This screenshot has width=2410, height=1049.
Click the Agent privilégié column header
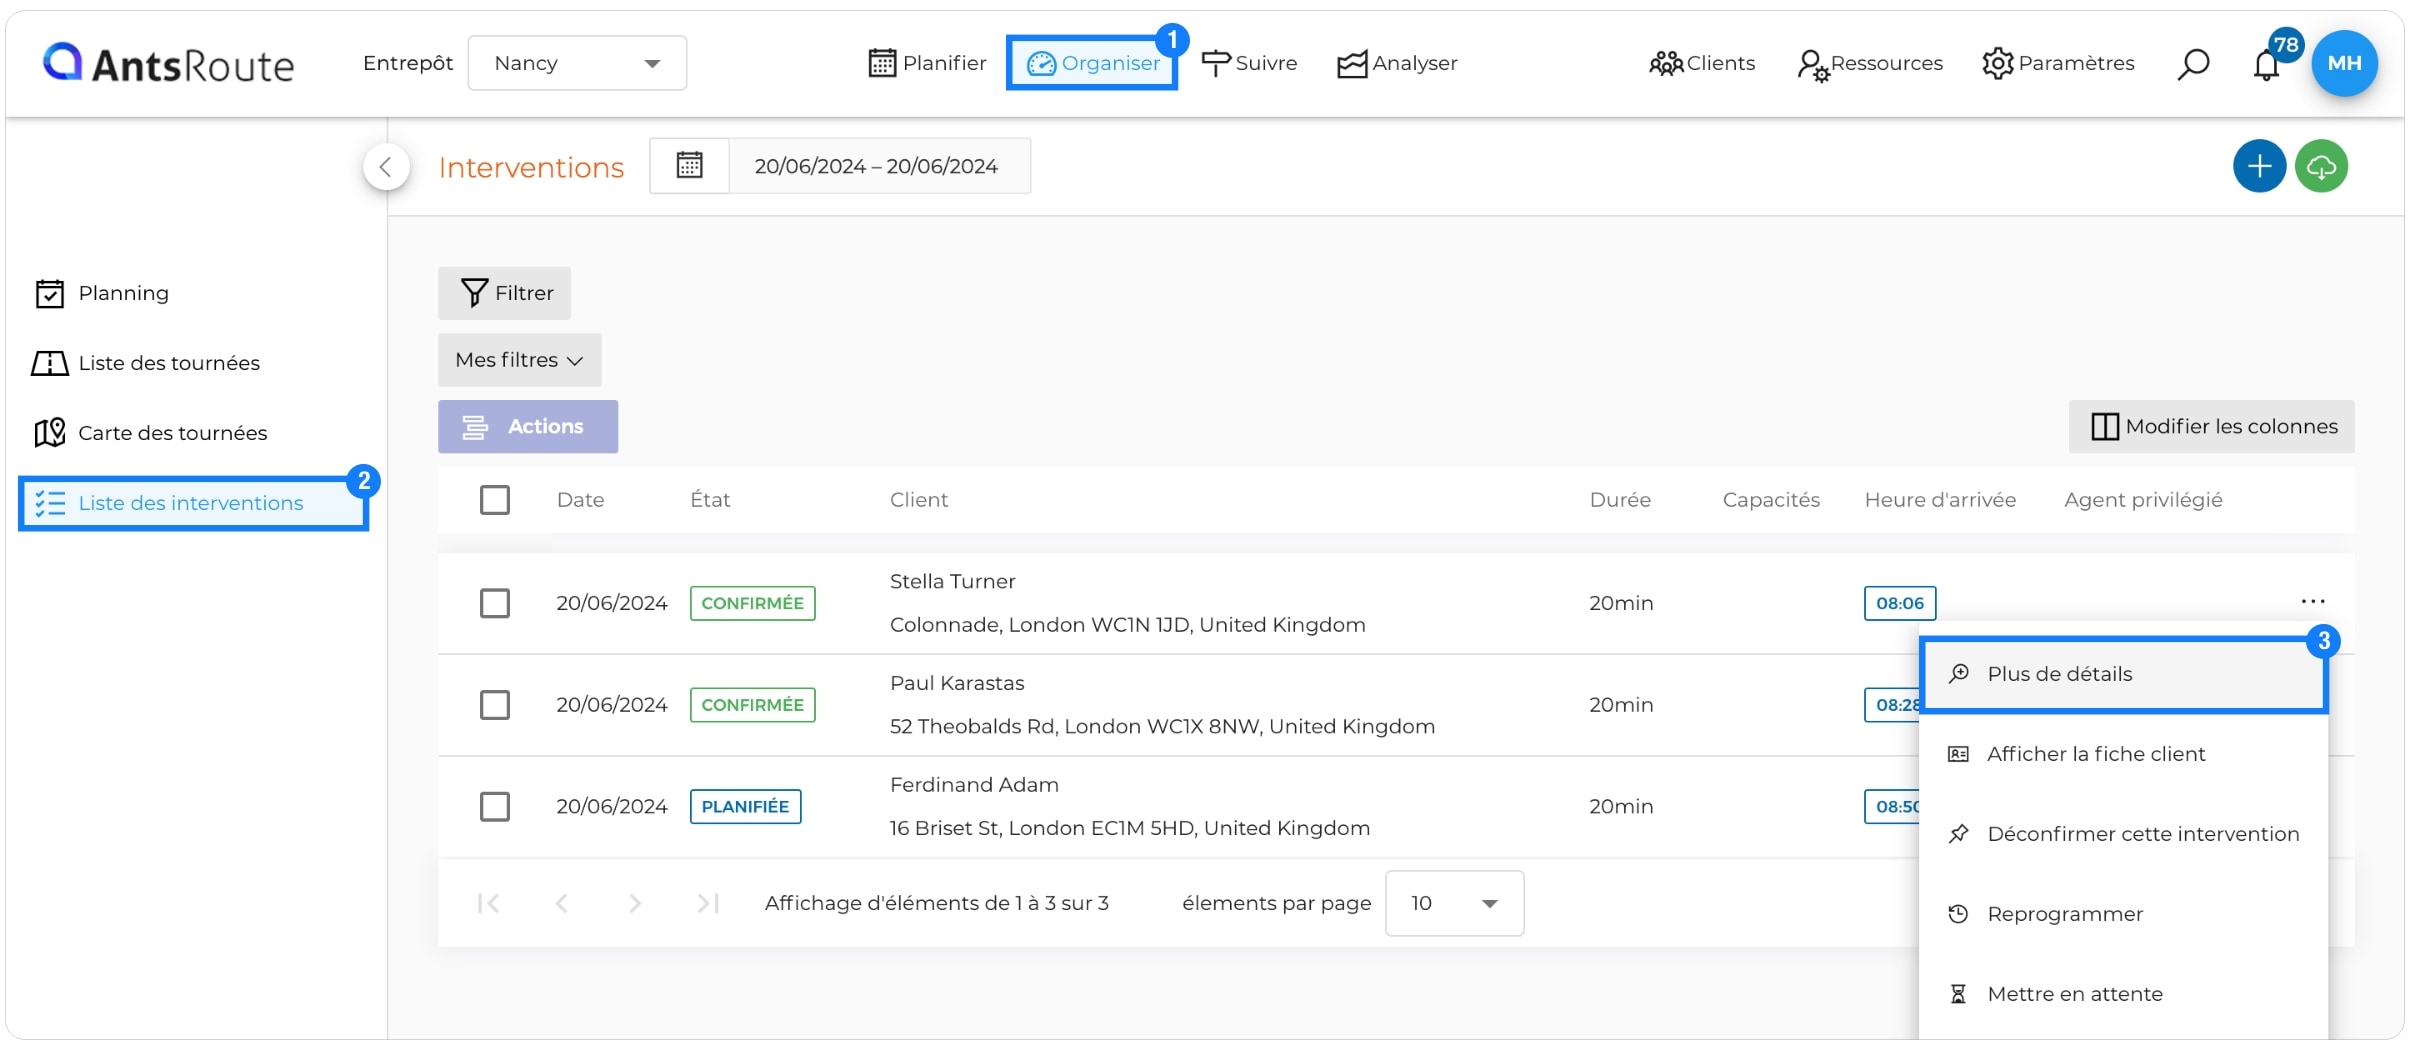coord(2143,500)
